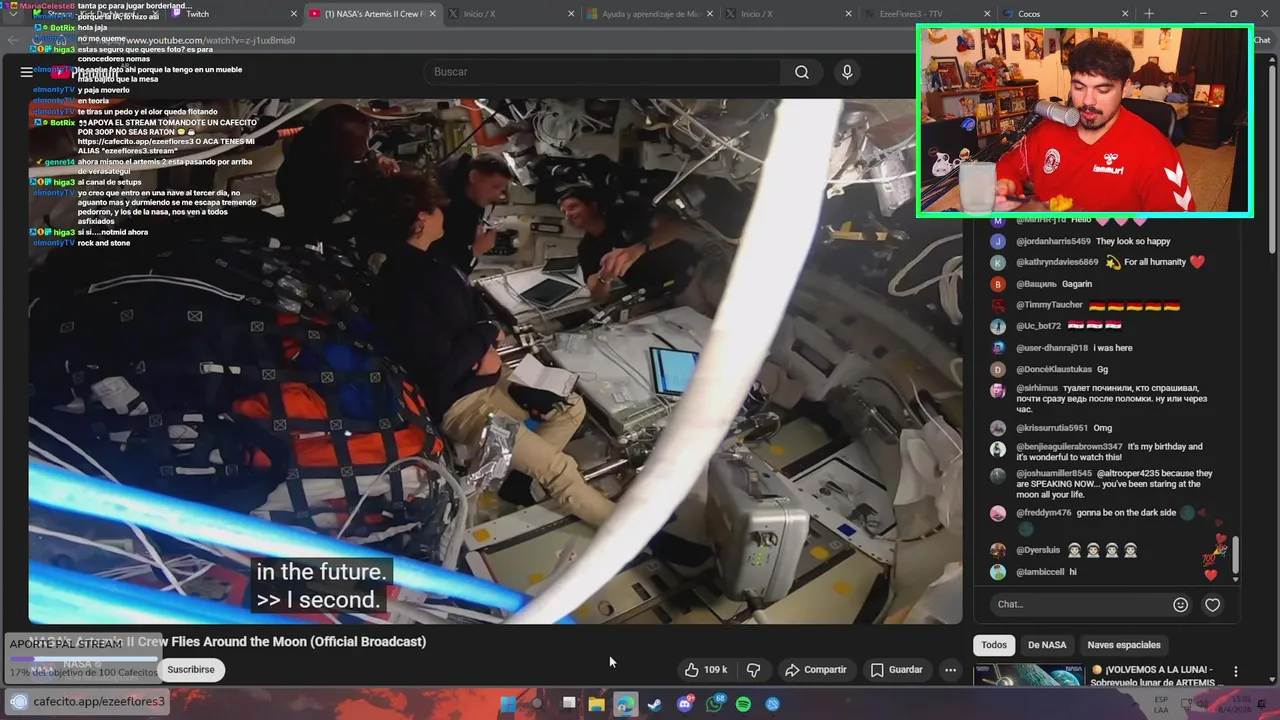Start voice search with the microphone icon
The image size is (1280, 720).
(847, 72)
